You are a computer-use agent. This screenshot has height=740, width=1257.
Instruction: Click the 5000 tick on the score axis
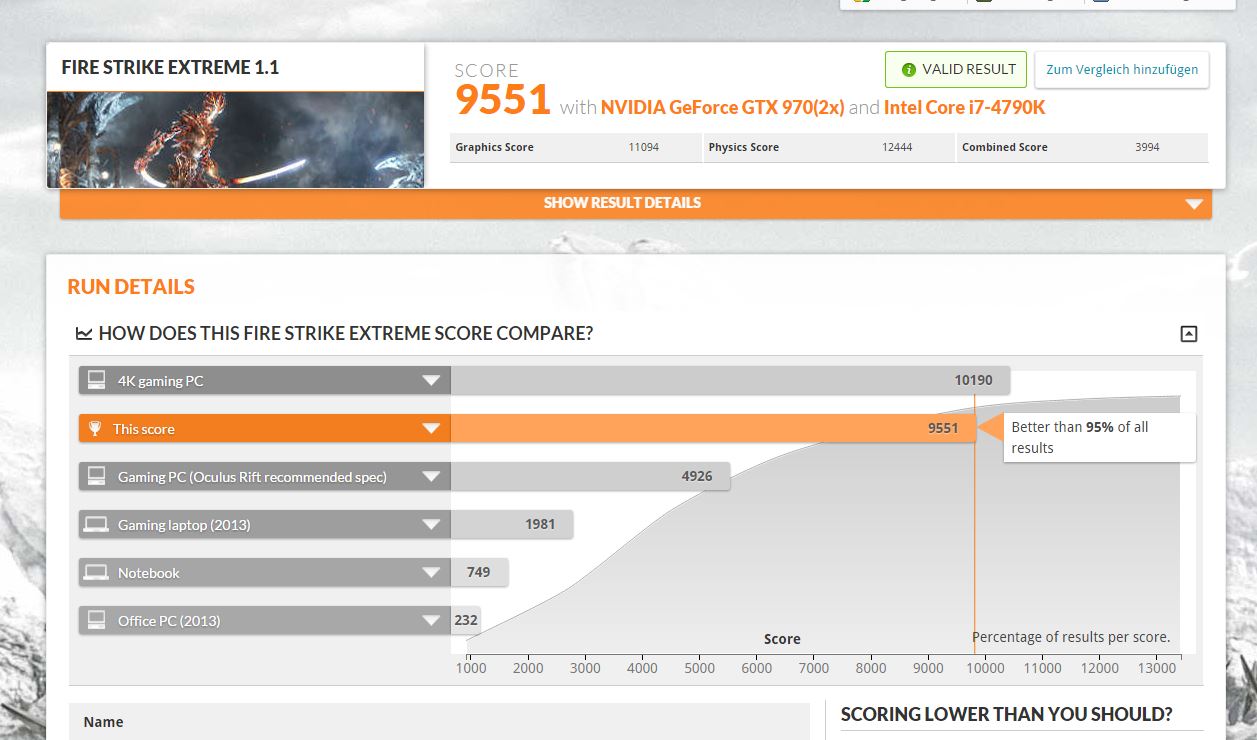pyautogui.click(x=700, y=668)
